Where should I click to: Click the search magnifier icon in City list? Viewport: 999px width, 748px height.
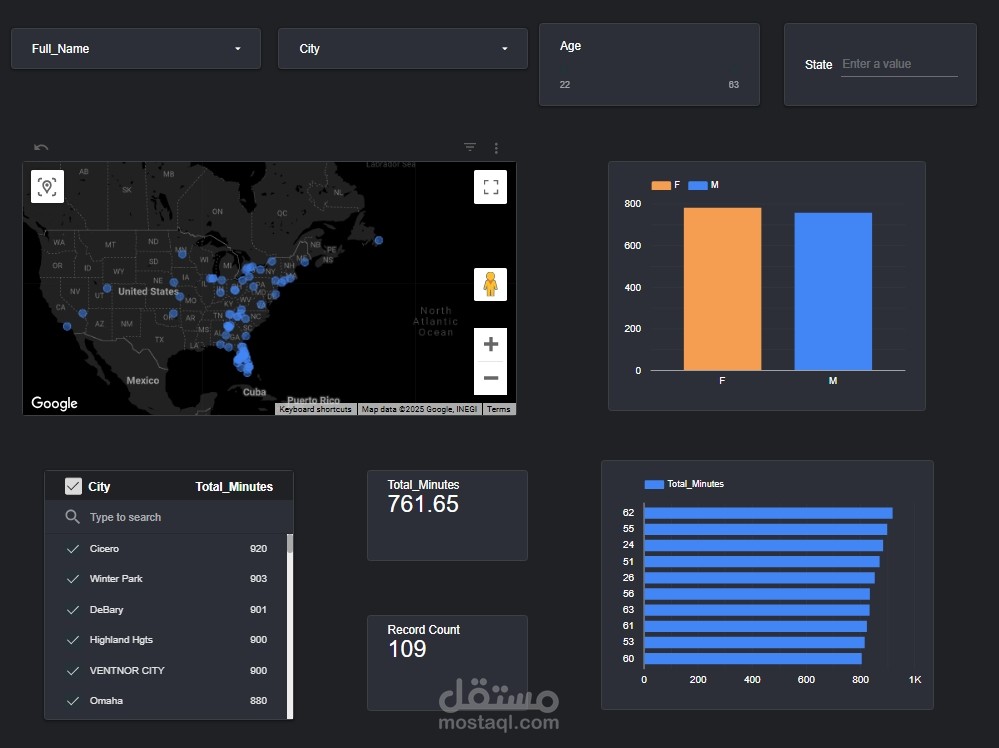pos(73,517)
